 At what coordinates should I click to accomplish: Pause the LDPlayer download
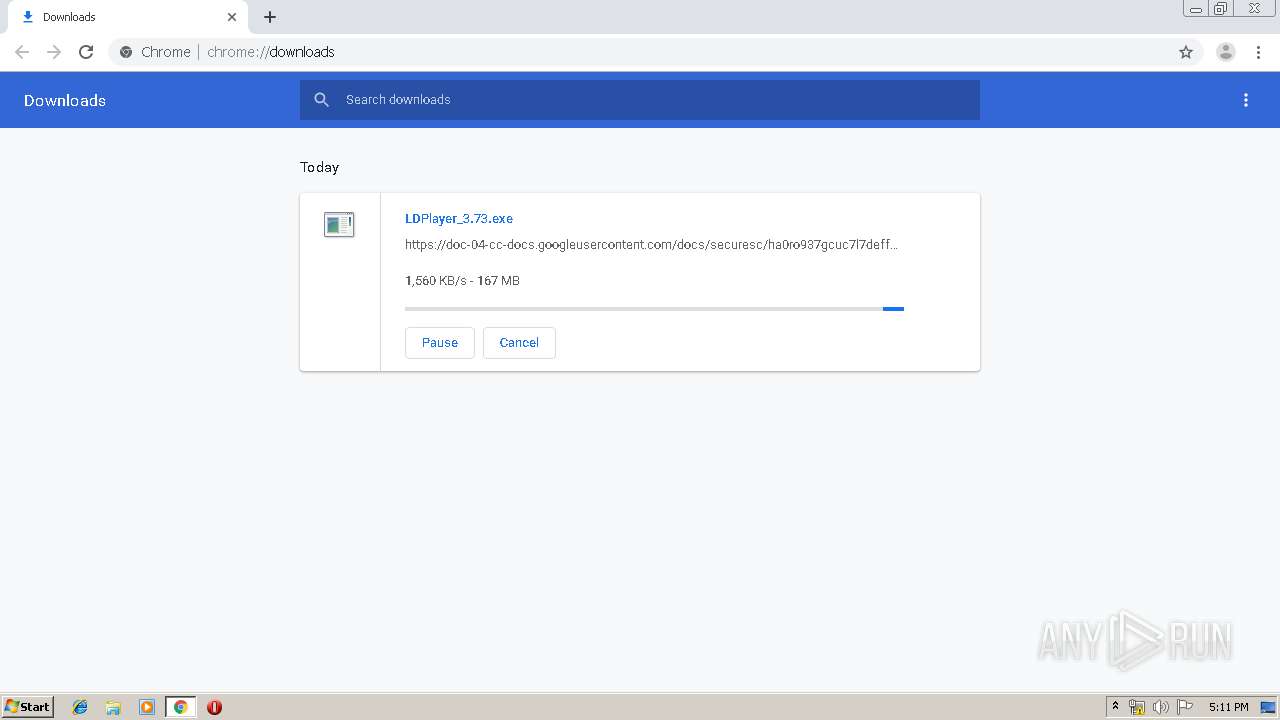coord(440,342)
